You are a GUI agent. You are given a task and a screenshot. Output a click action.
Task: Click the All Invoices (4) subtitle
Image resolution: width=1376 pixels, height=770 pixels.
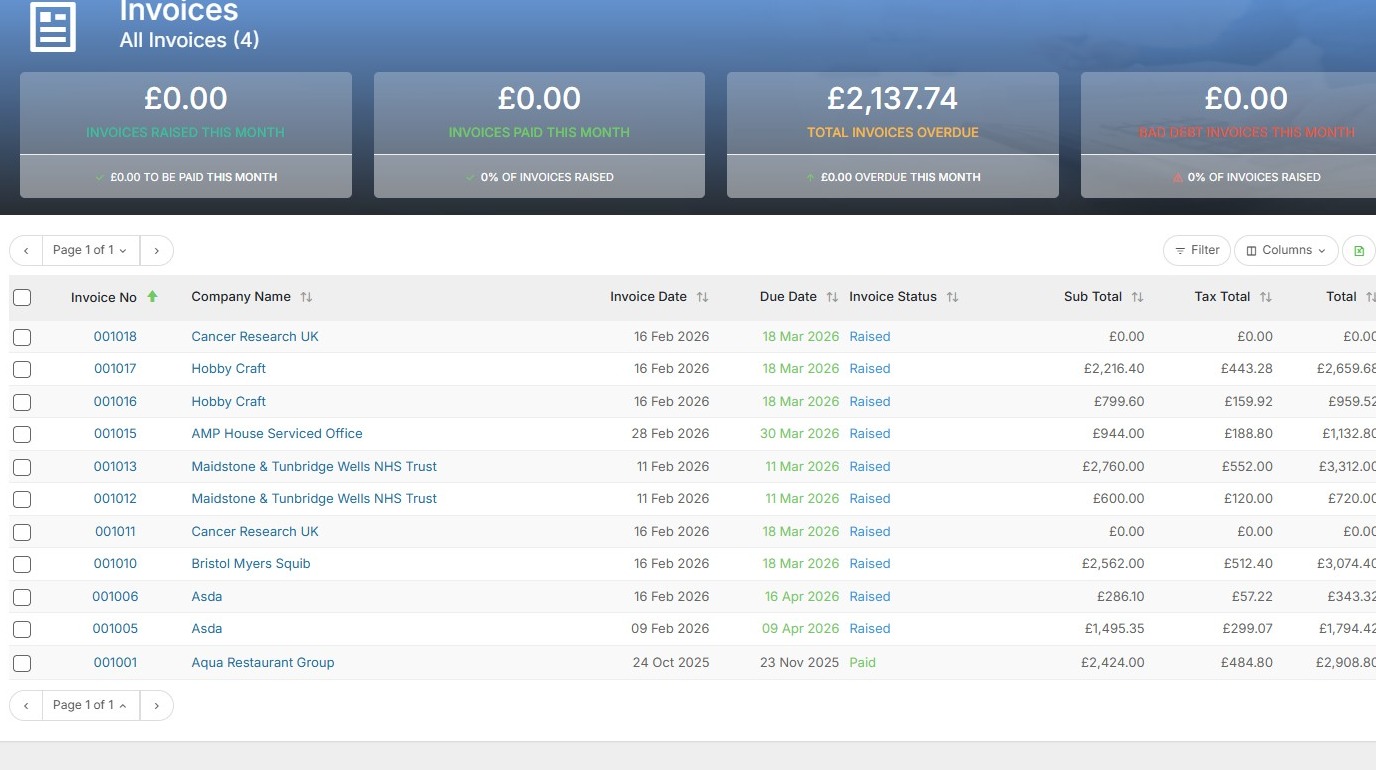[x=190, y=41]
